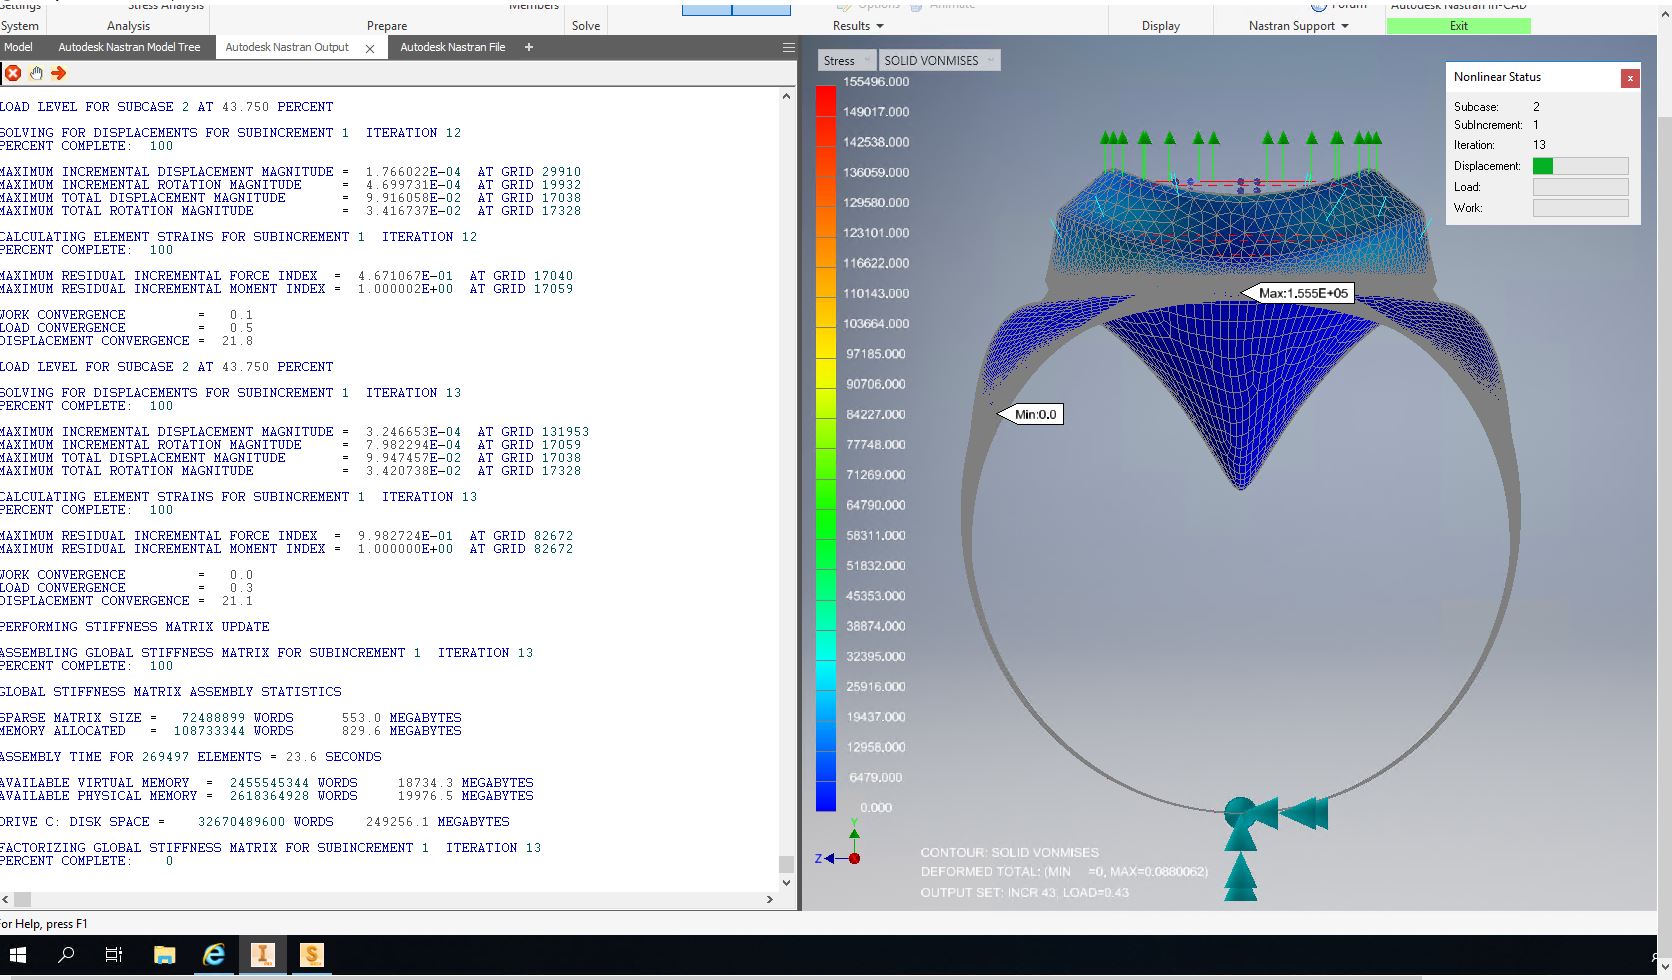This screenshot has width=1672, height=980.
Task: Click the orange arrow continue icon
Action: [x=59, y=73]
